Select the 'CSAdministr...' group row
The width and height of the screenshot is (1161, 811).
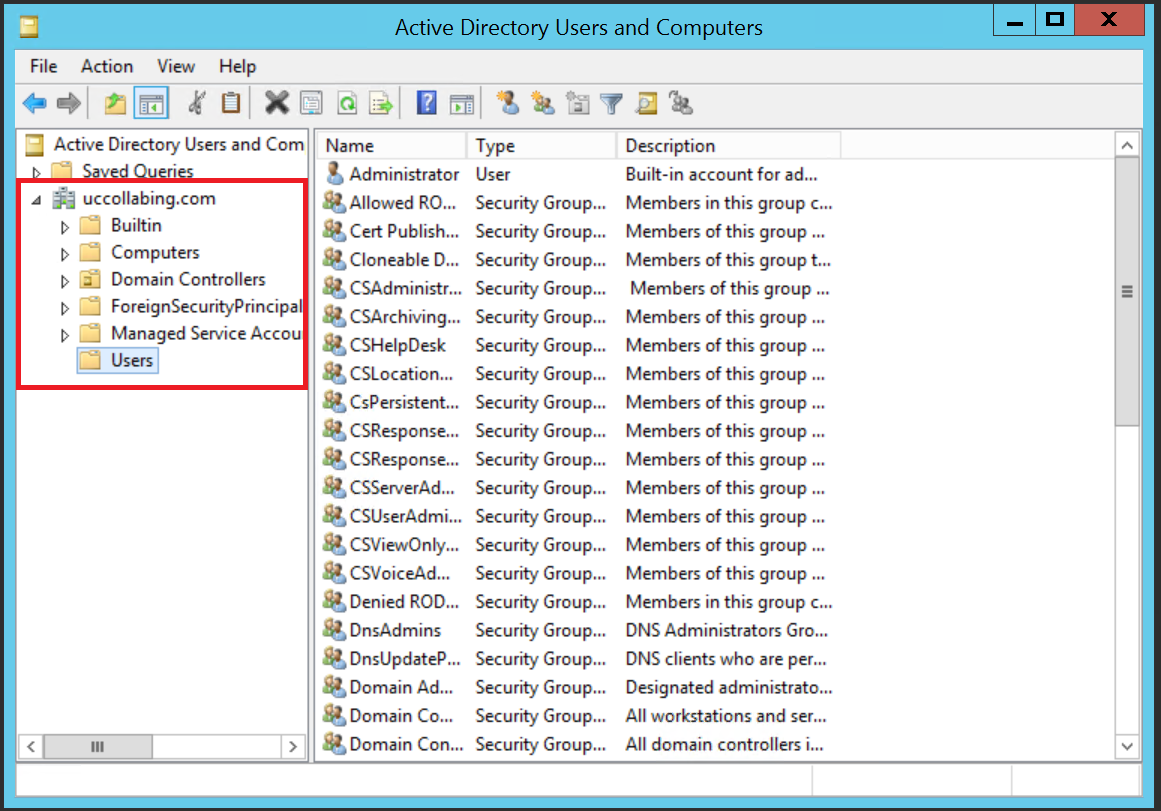[578, 288]
